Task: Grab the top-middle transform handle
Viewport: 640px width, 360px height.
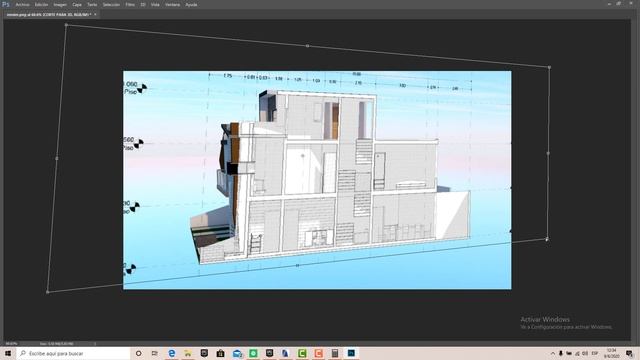Action: [307, 46]
